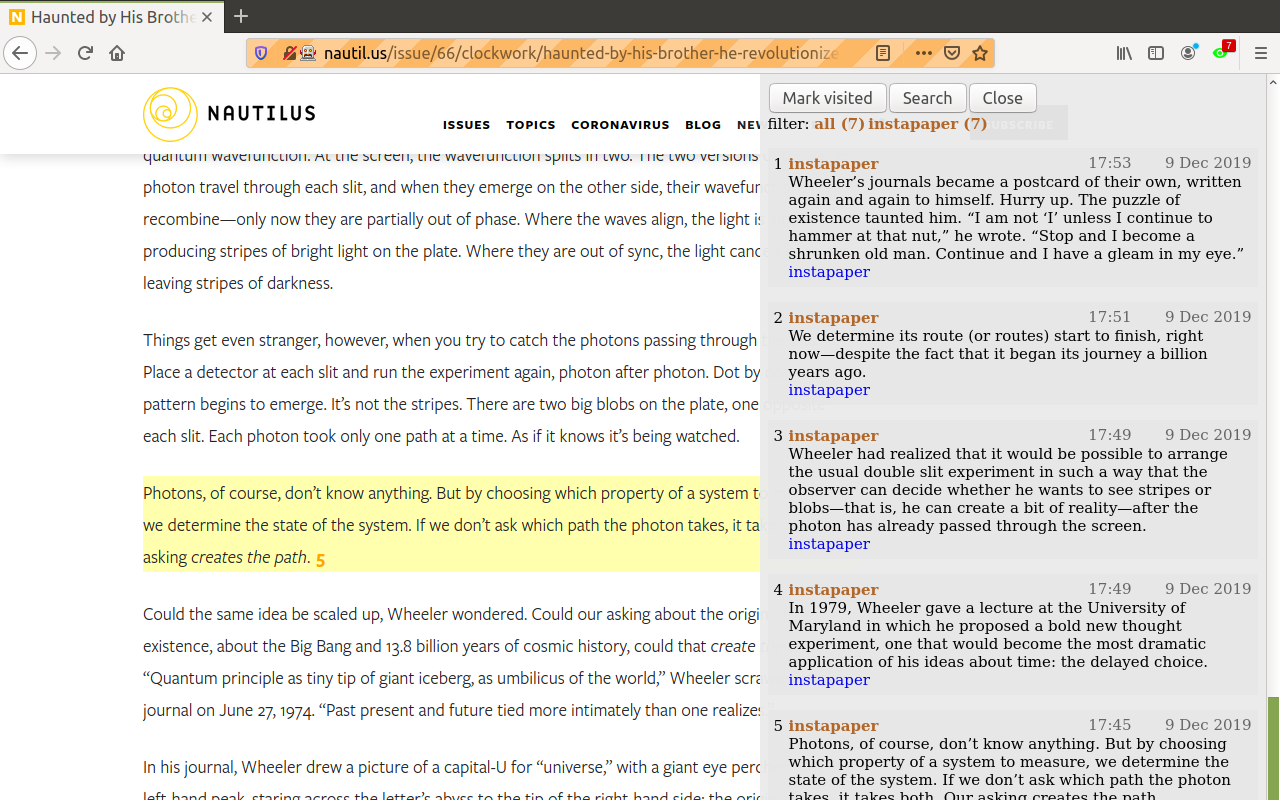Screen dimensions: 1280x800
Task: Open a new tab
Action: point(240,16)
